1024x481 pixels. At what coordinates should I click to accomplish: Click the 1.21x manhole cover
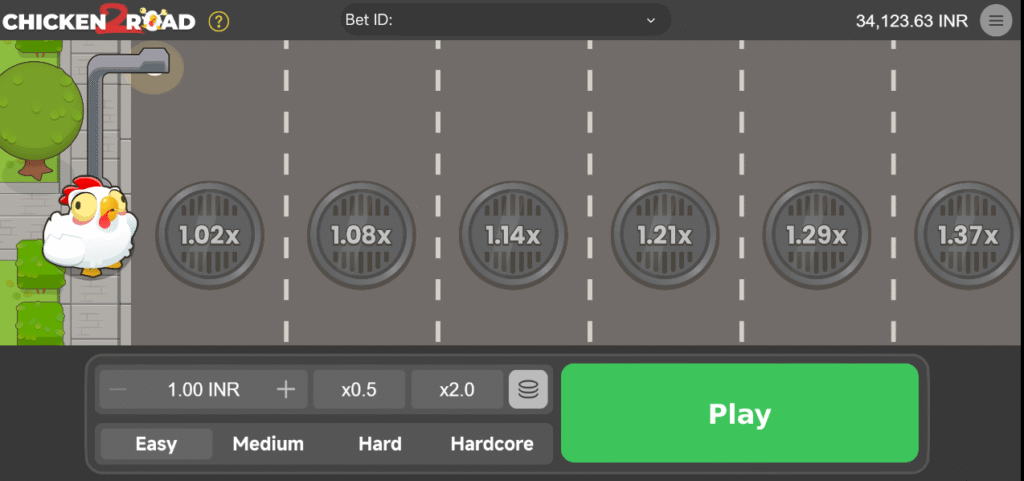665,236
